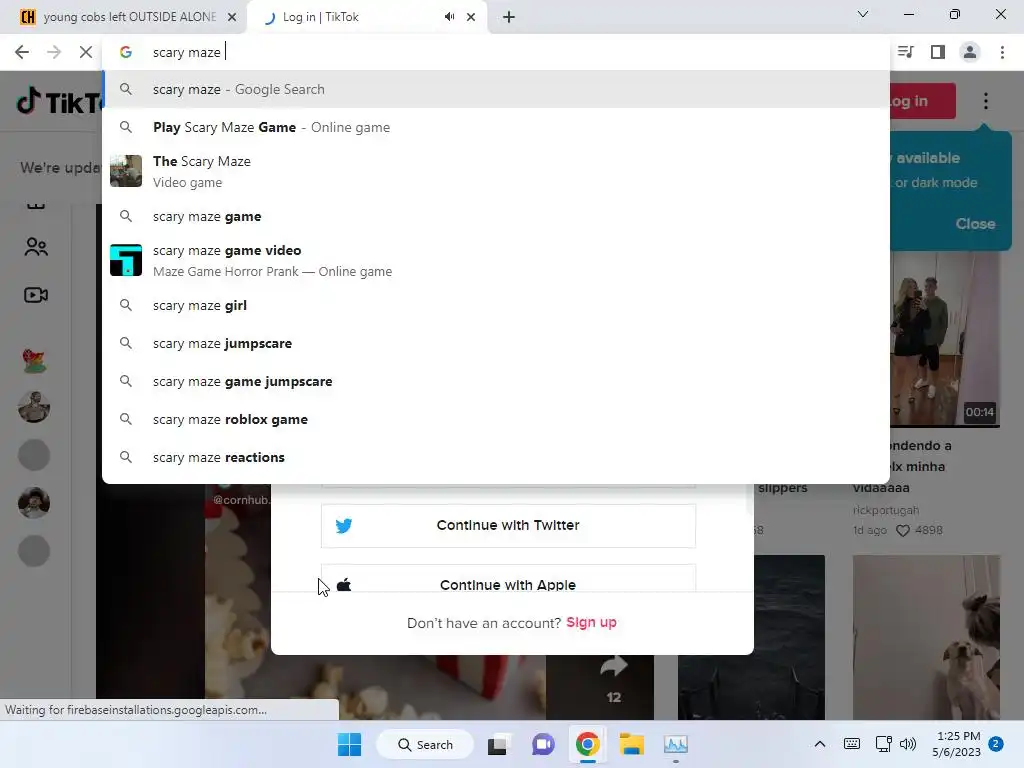Follow the Sign up link

coord(591,622)
